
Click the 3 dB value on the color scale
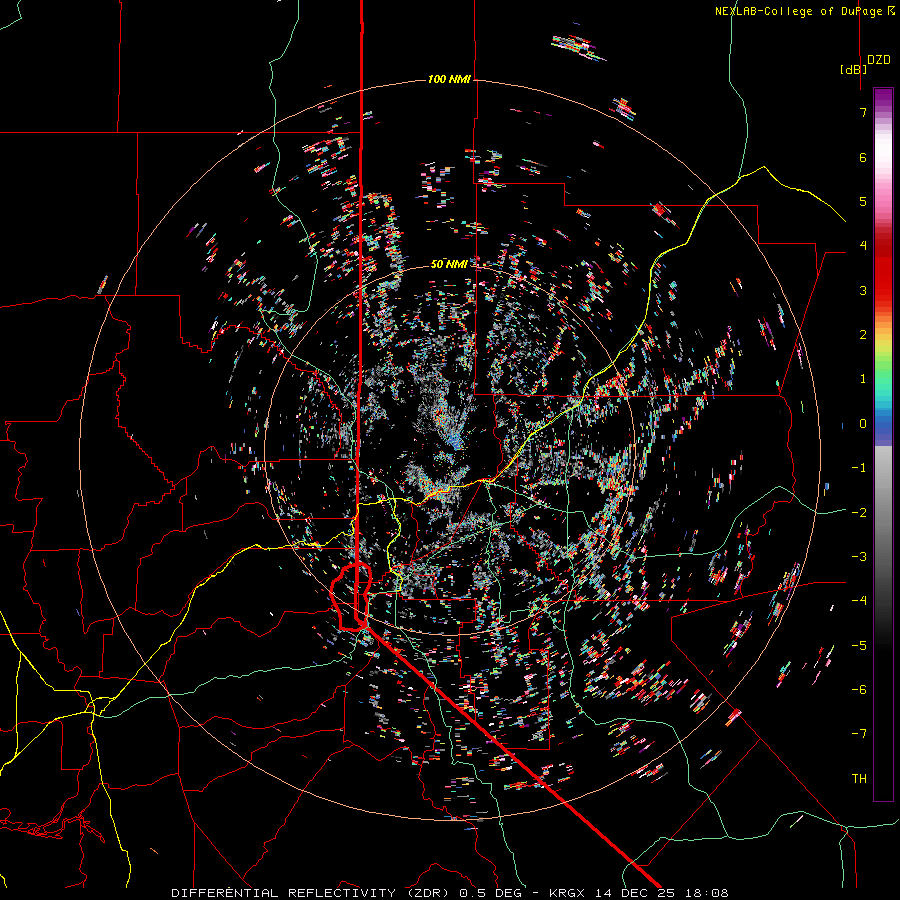(863, 290)
